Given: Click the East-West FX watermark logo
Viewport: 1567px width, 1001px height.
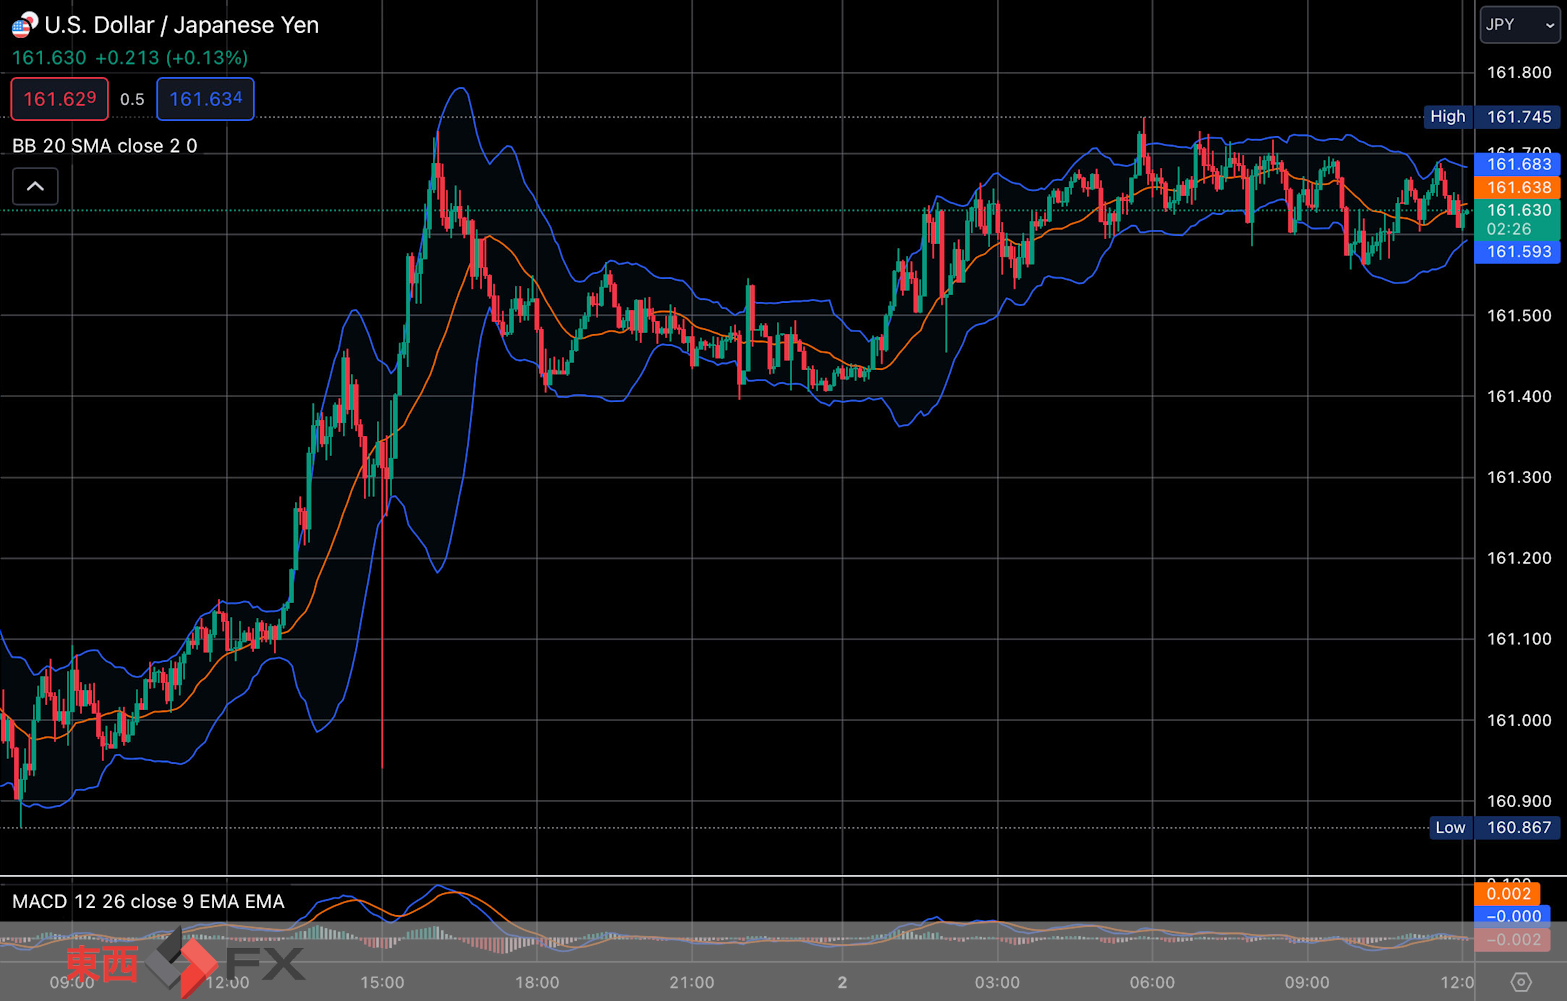Looking at the screenshot, I should point(185,963).
